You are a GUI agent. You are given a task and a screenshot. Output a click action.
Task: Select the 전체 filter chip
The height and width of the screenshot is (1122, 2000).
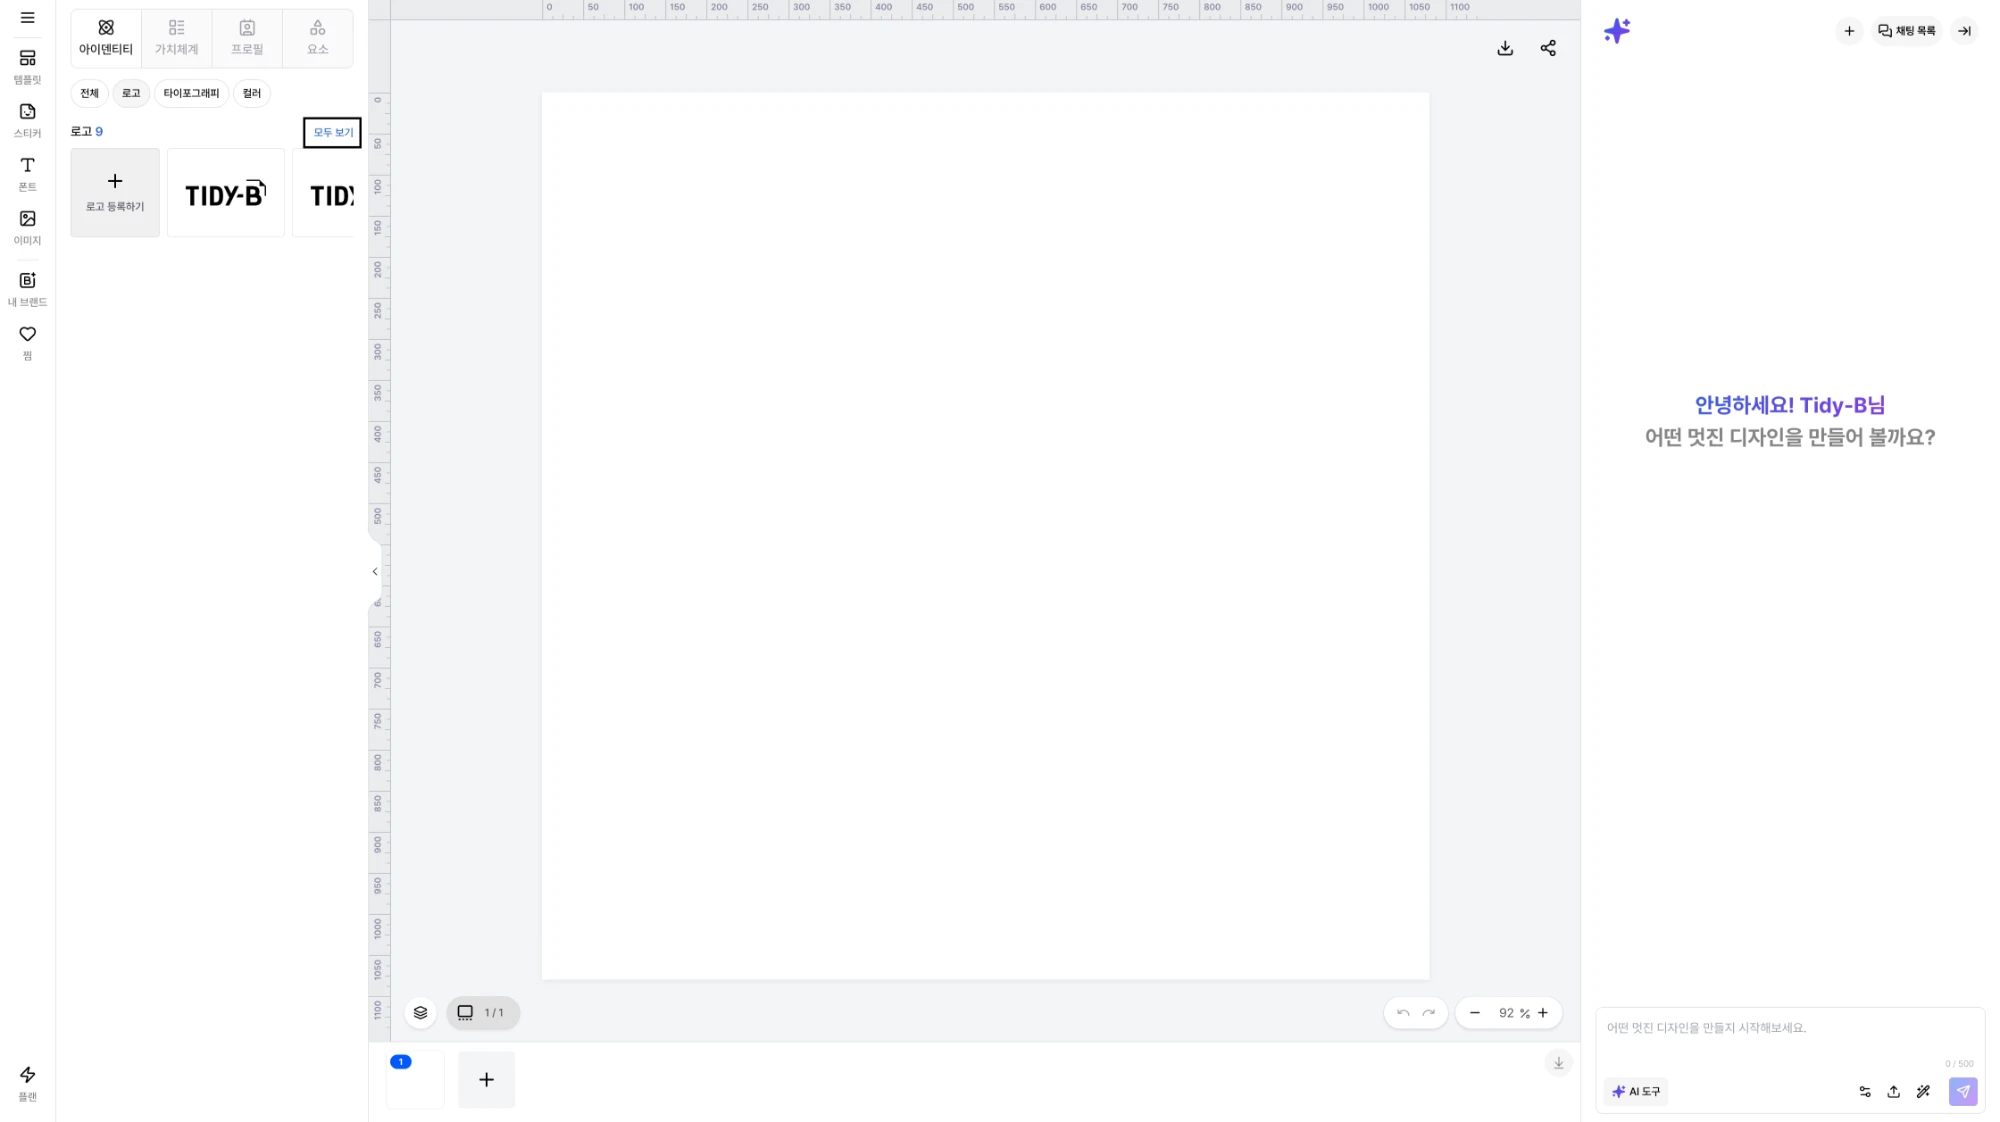coord(89,93)
